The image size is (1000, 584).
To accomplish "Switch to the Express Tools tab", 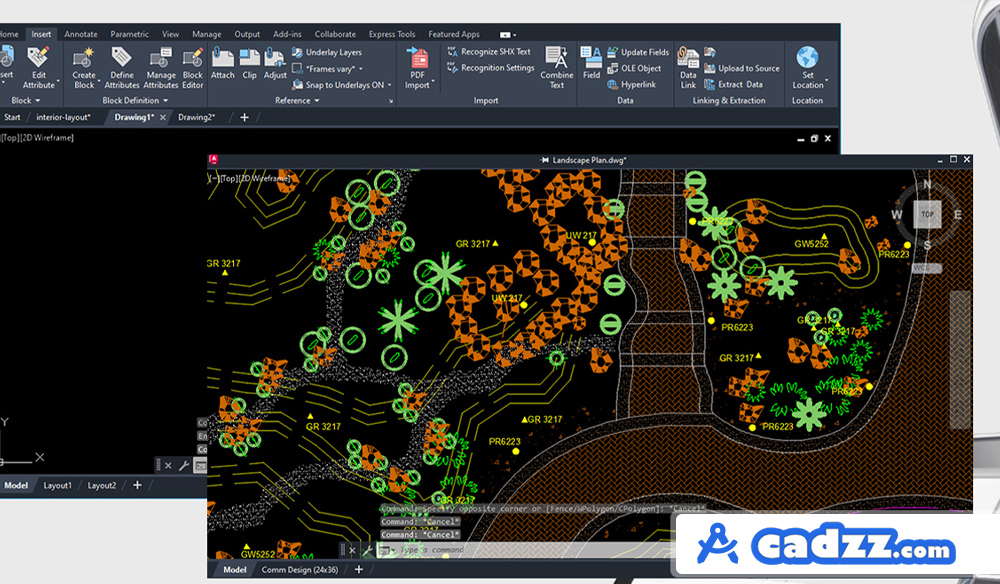I will click(392, 34).
